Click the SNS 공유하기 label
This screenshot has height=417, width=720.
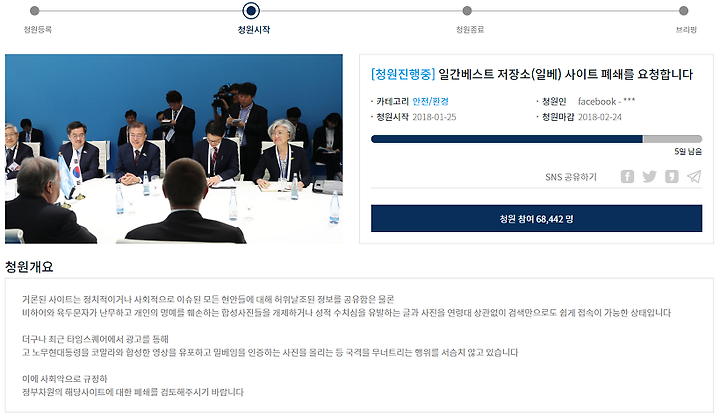[x=571, y=177]
